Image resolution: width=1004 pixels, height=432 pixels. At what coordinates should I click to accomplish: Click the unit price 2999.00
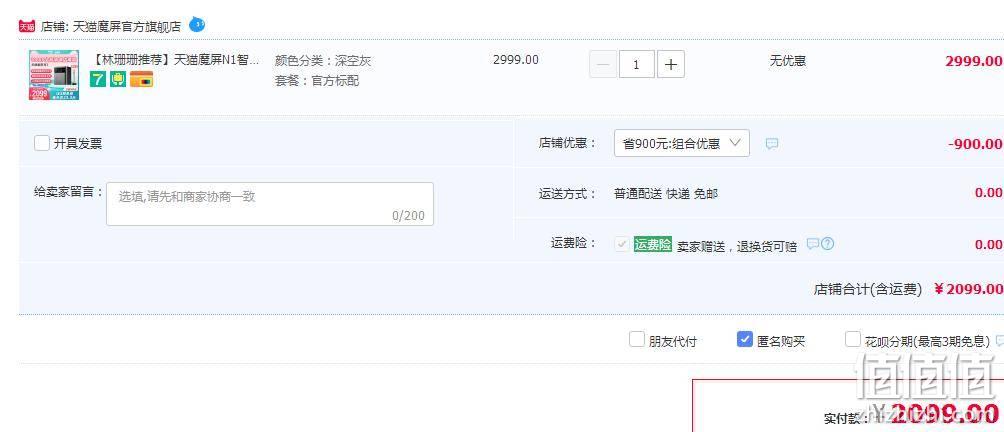click(x=515, y=60)
